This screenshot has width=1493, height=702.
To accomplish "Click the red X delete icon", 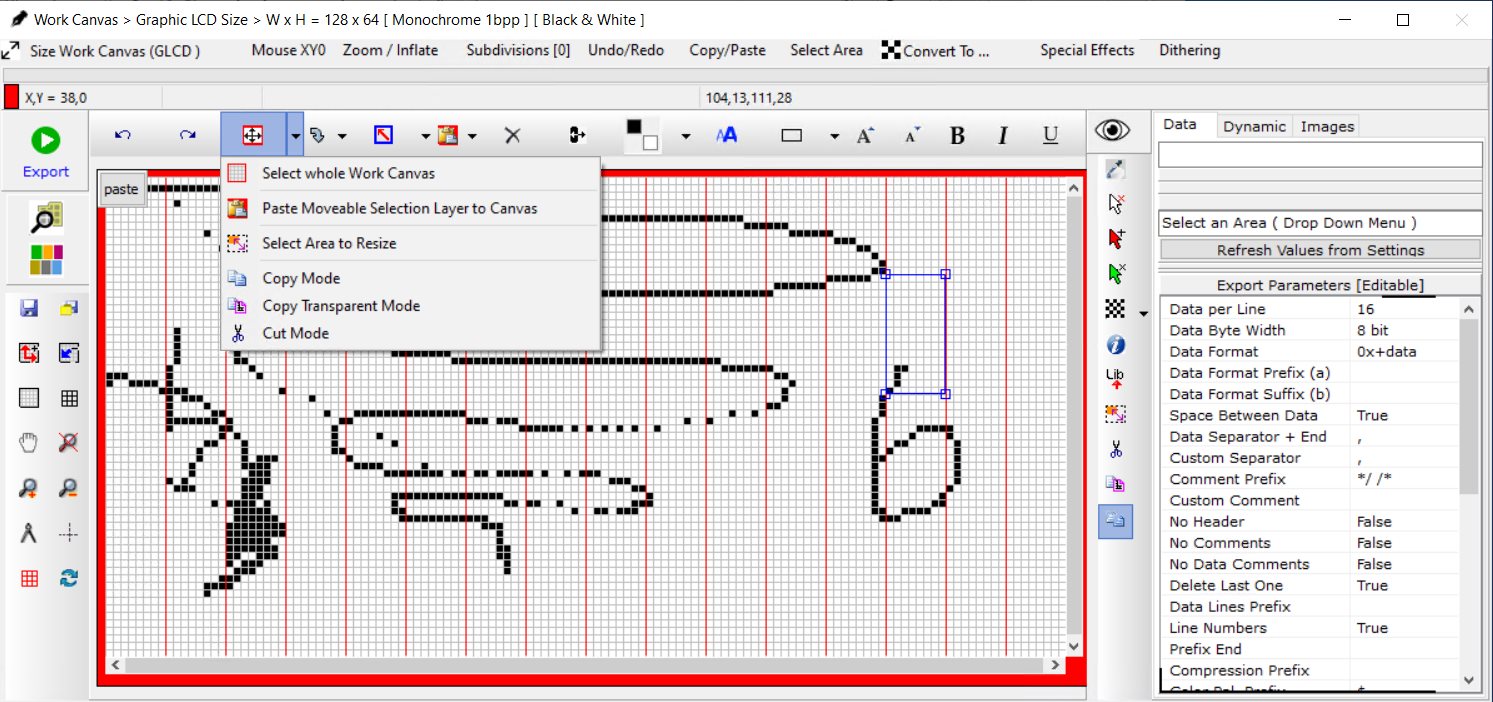I will click(512, 135).
